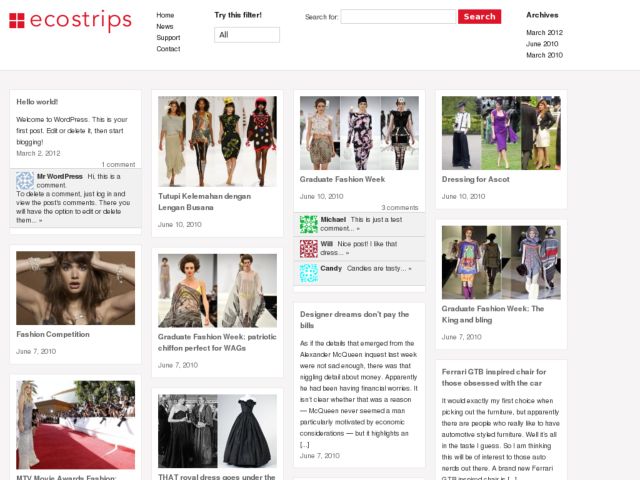Open the 'All' filter dropdown
Screen dimensions: 640x480
click(x=247, y=35)
